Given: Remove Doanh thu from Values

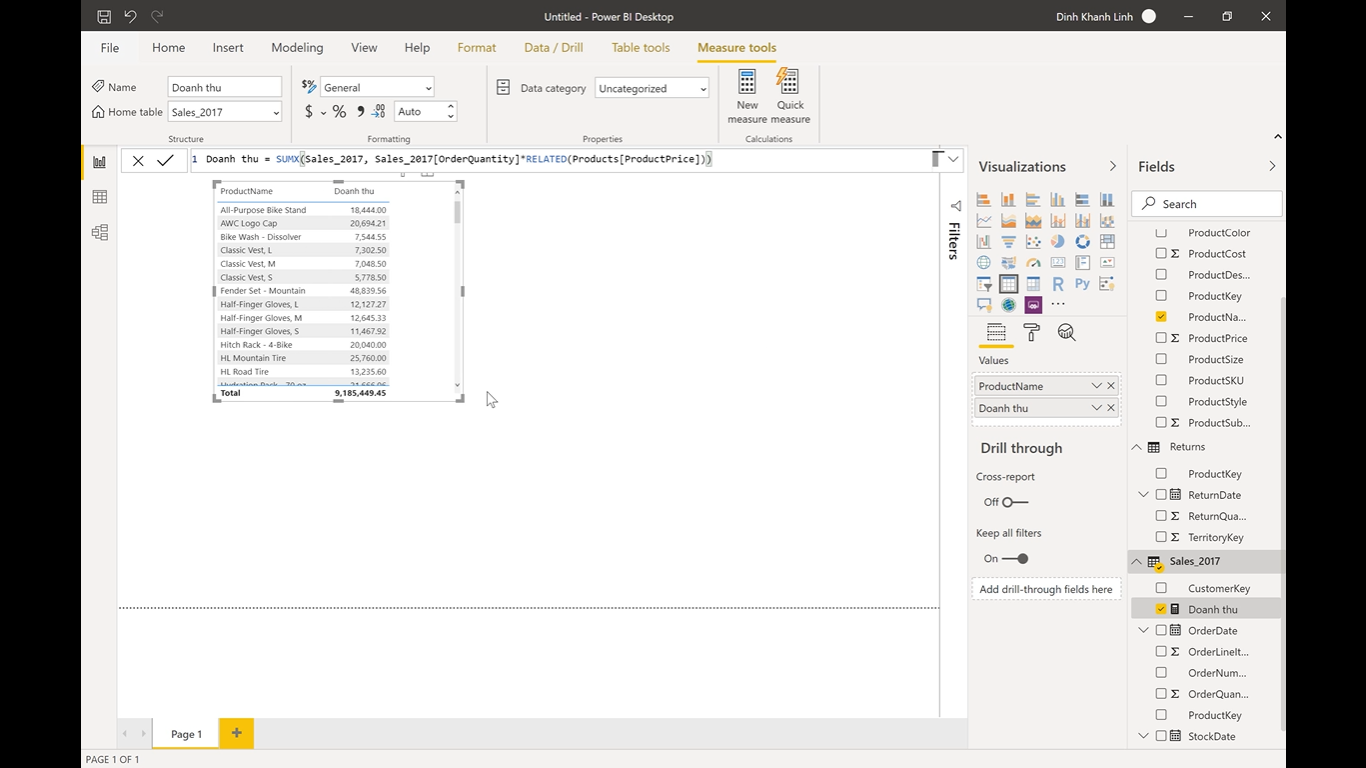Looking at the screenshot, I should (1111, 408).
